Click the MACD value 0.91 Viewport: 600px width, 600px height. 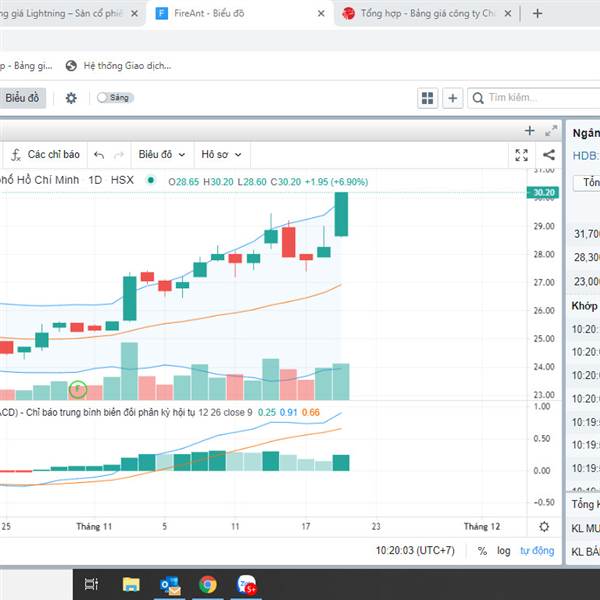point(289,412)
